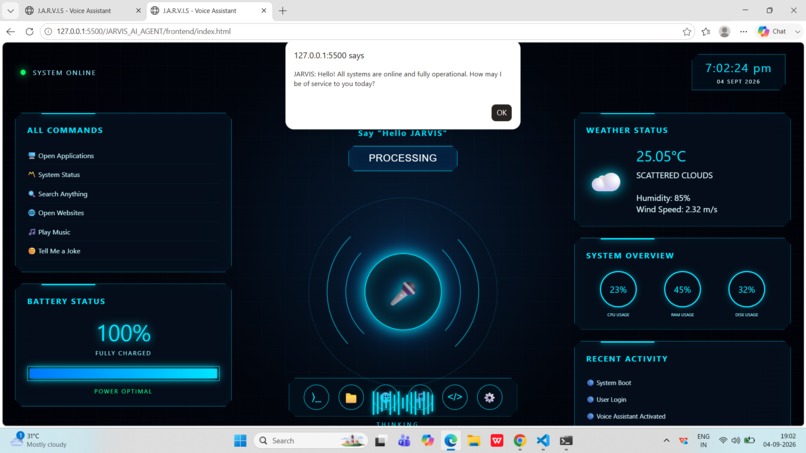Image resolution: width=806 pixels, height=453 pixels.
Task: Click the green System Online indicator dot
Action: point(23,73)
